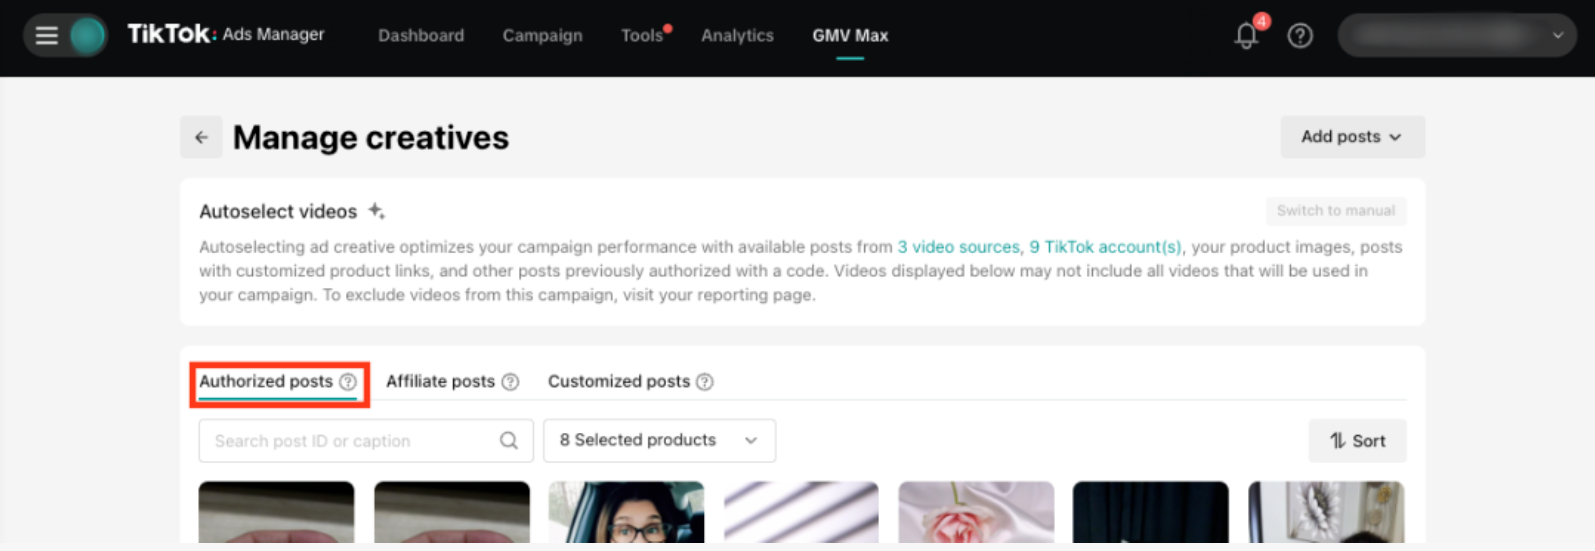1595x551 pixels.
Task: Click the 9 TikTok account(s) link
Action: (1105, 247)
